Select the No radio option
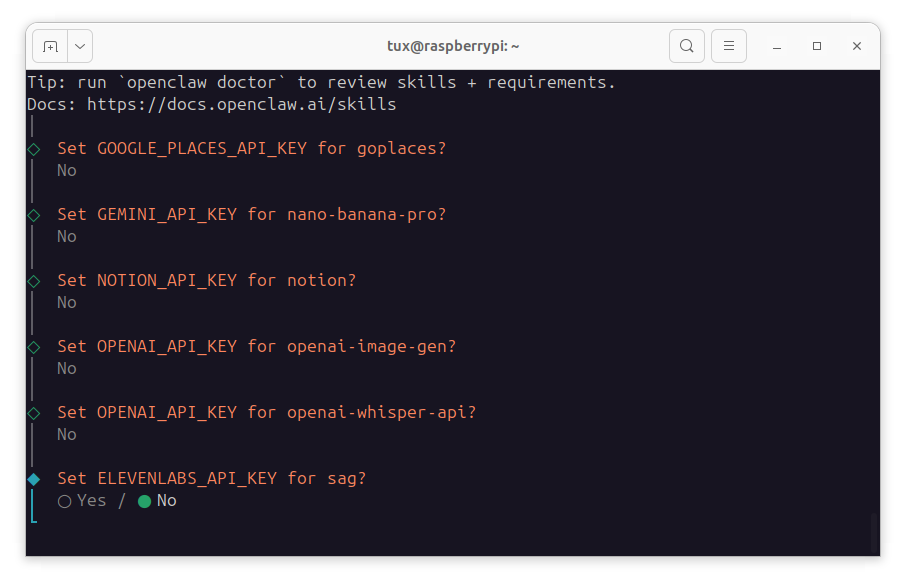The width and height of the screenshot is (906, 585). (145, 501)
